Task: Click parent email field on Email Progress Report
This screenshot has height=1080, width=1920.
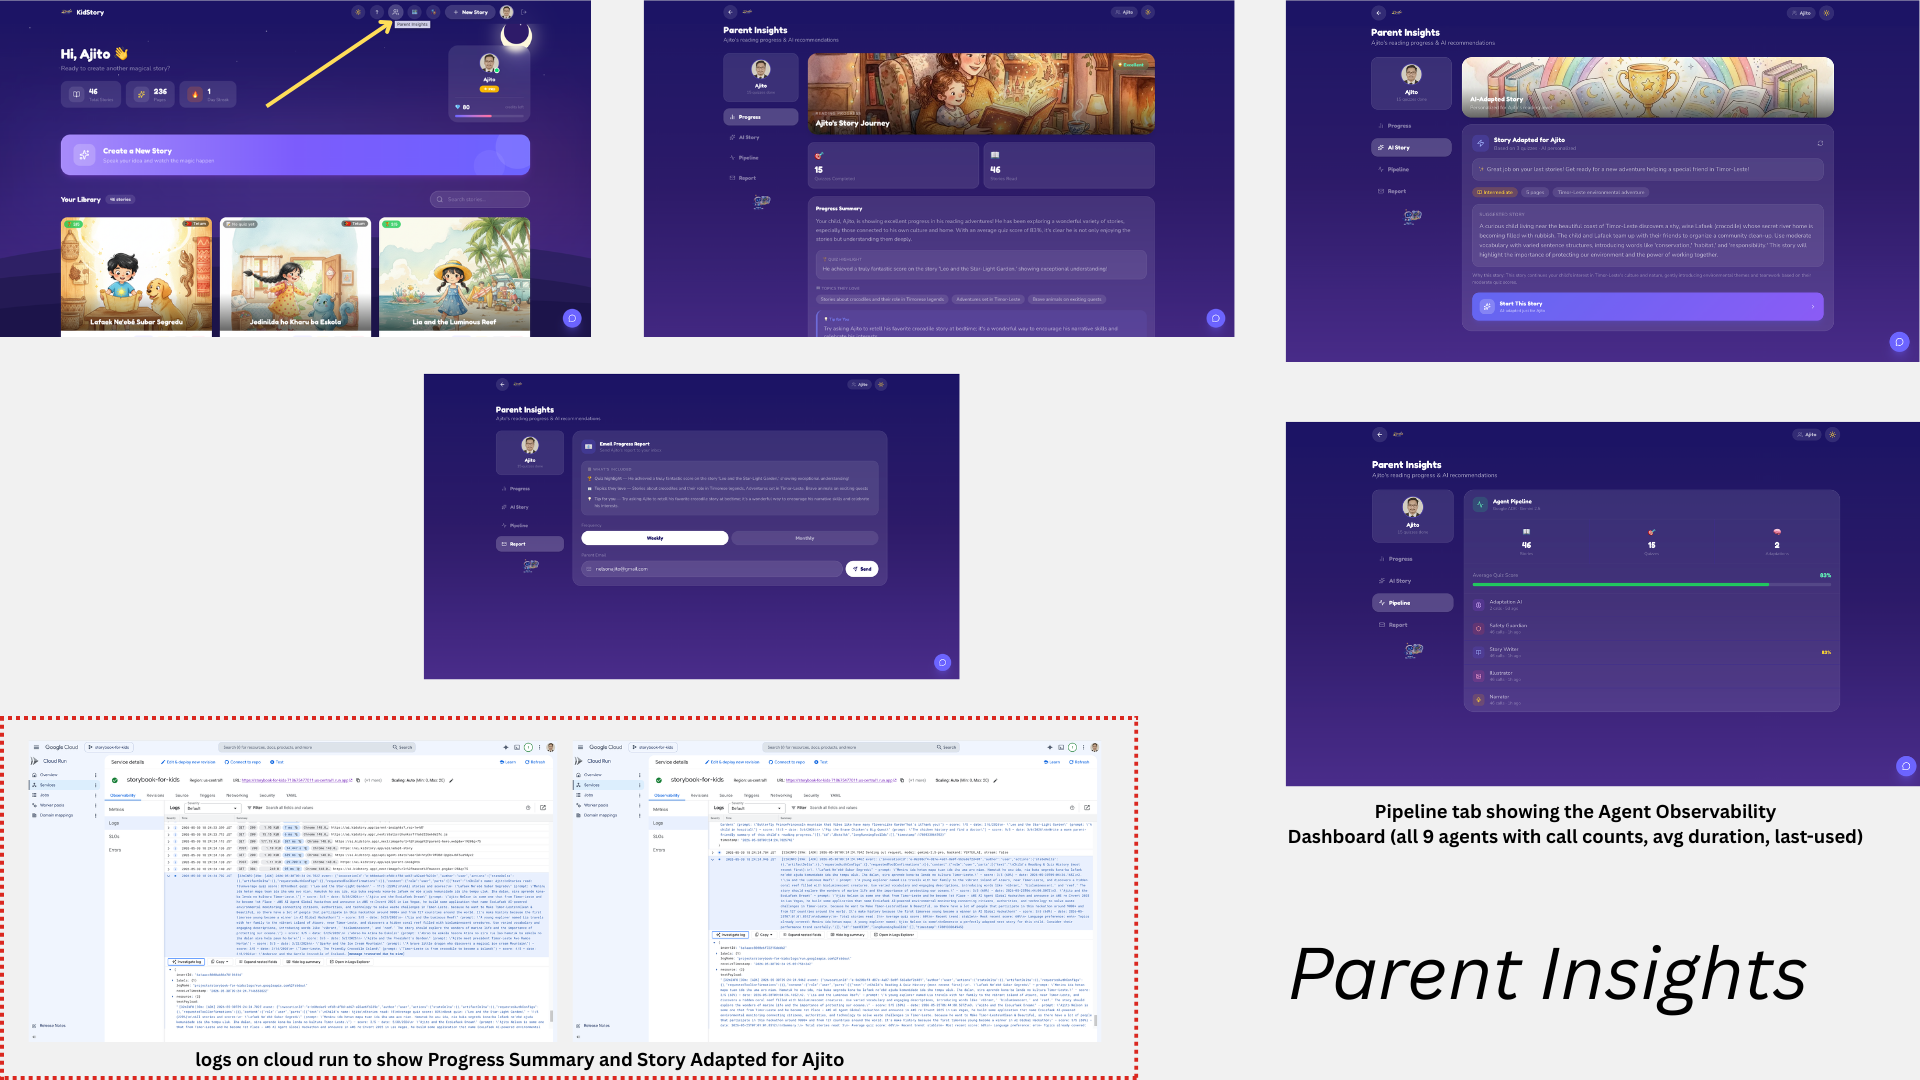Action: (x=711, y=569)
